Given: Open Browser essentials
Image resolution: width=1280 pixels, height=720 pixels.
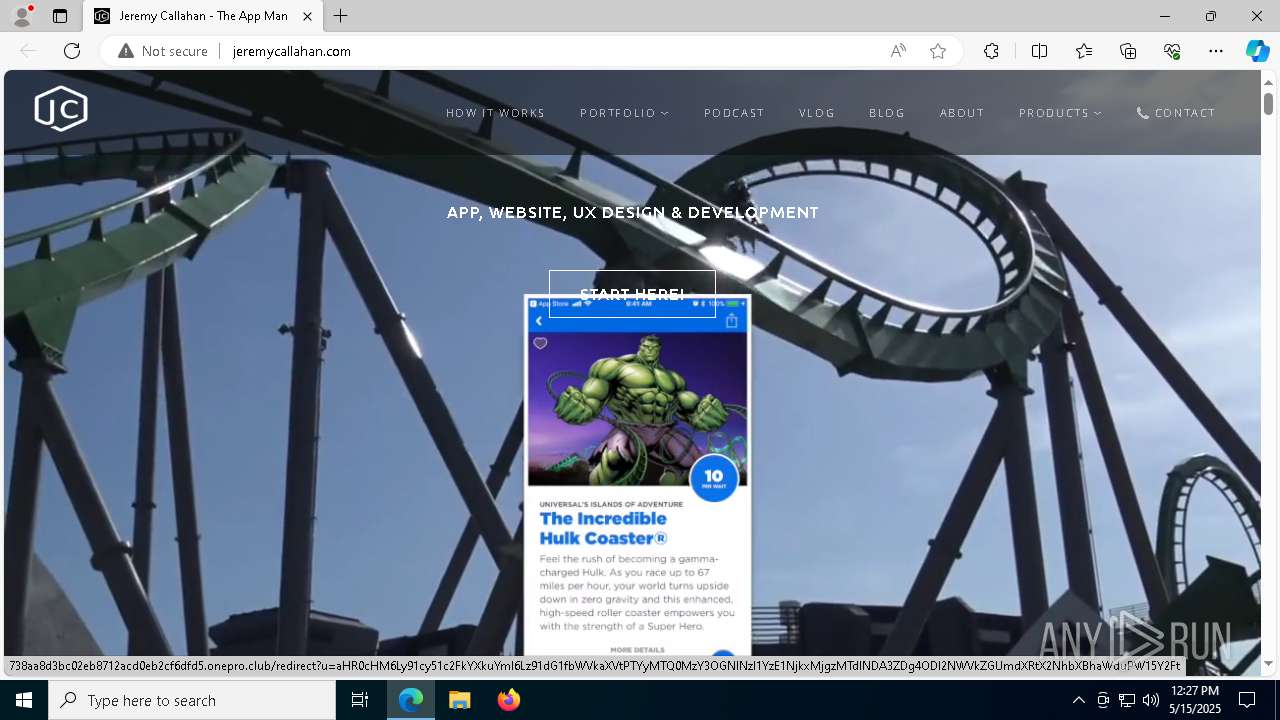Looking at the screenshot, I should [1172, 51].
